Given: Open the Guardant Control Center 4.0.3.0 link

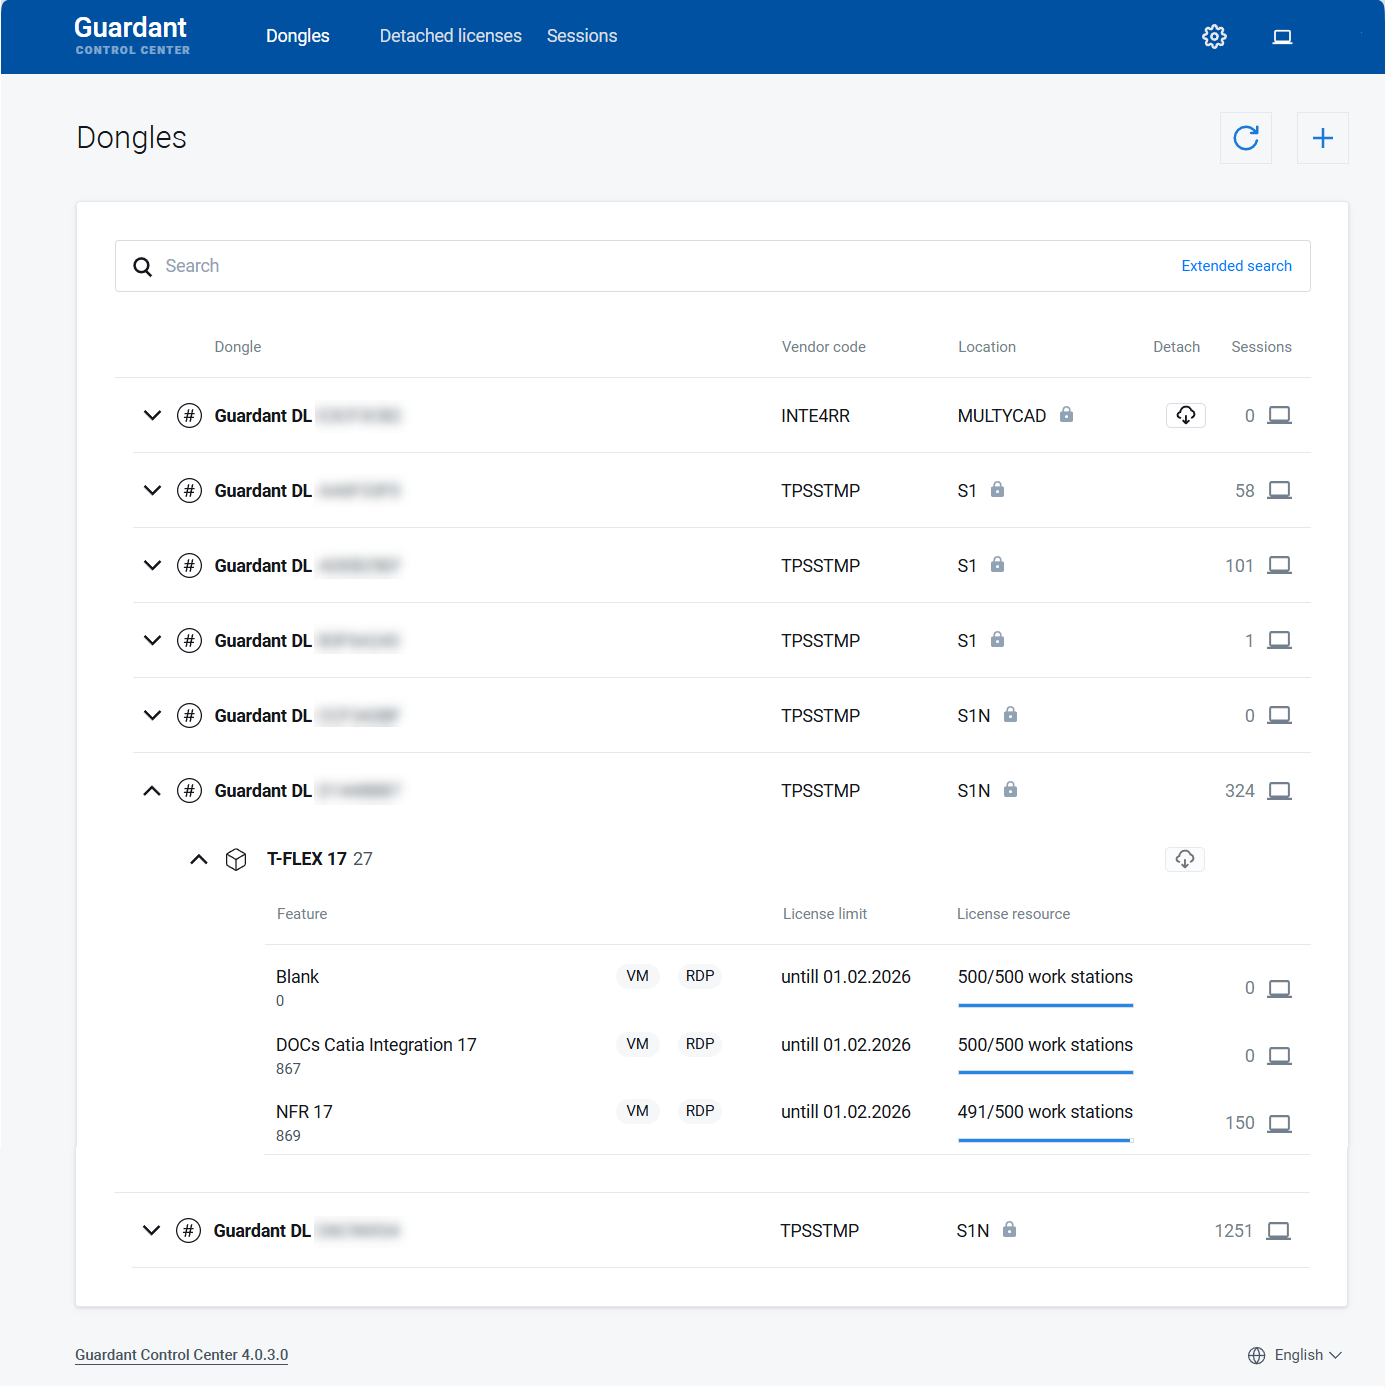Looking at the screenshot, I should pos(182,1356).
